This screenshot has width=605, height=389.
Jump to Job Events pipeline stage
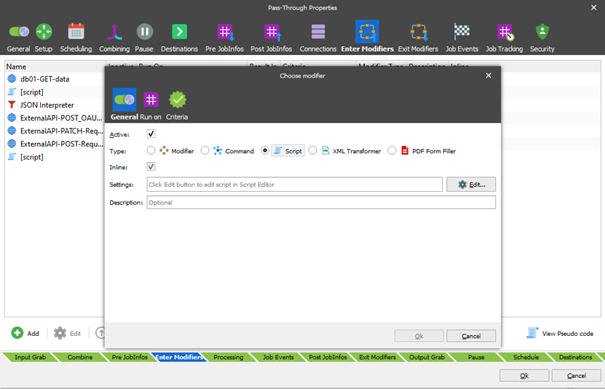coord(278,357)
